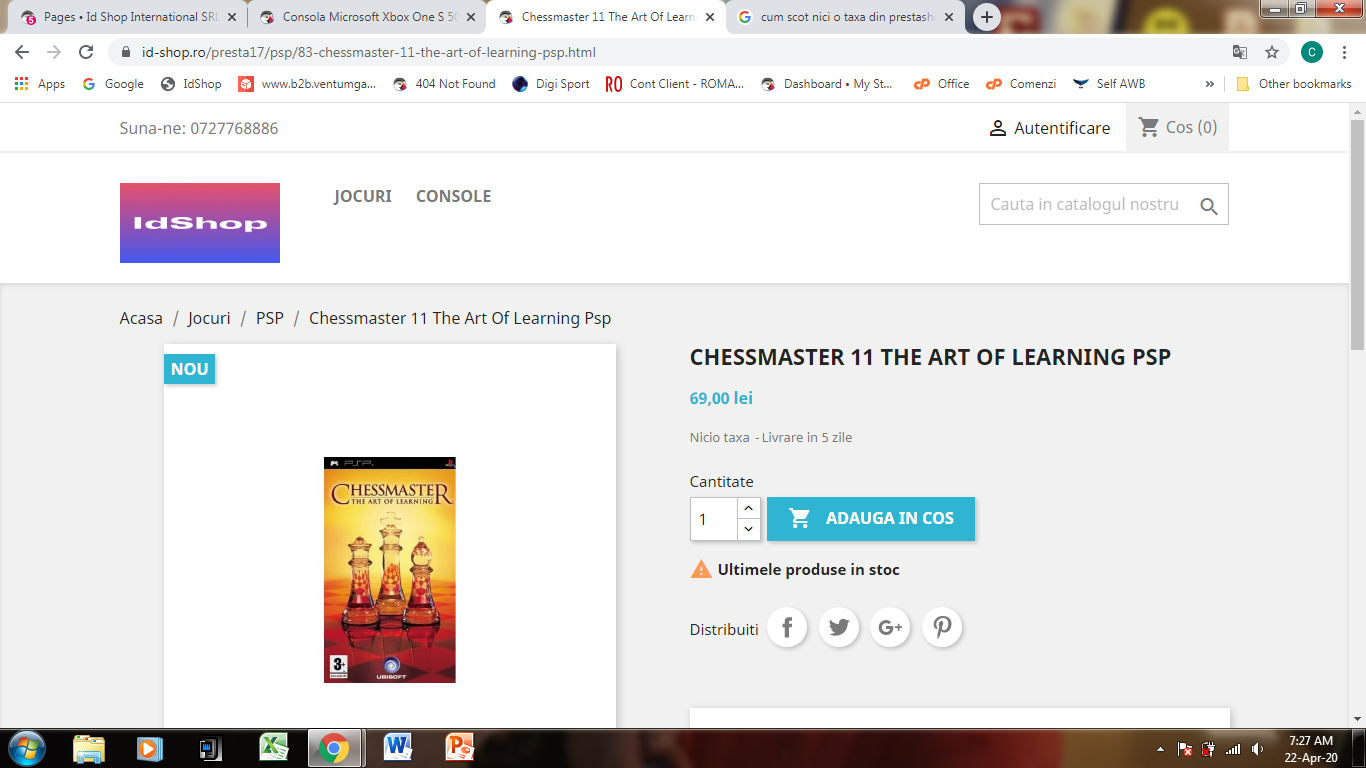The image size is (1366, 768).
Task: Open Other bookmarks folder
Action: point(1294,84)
